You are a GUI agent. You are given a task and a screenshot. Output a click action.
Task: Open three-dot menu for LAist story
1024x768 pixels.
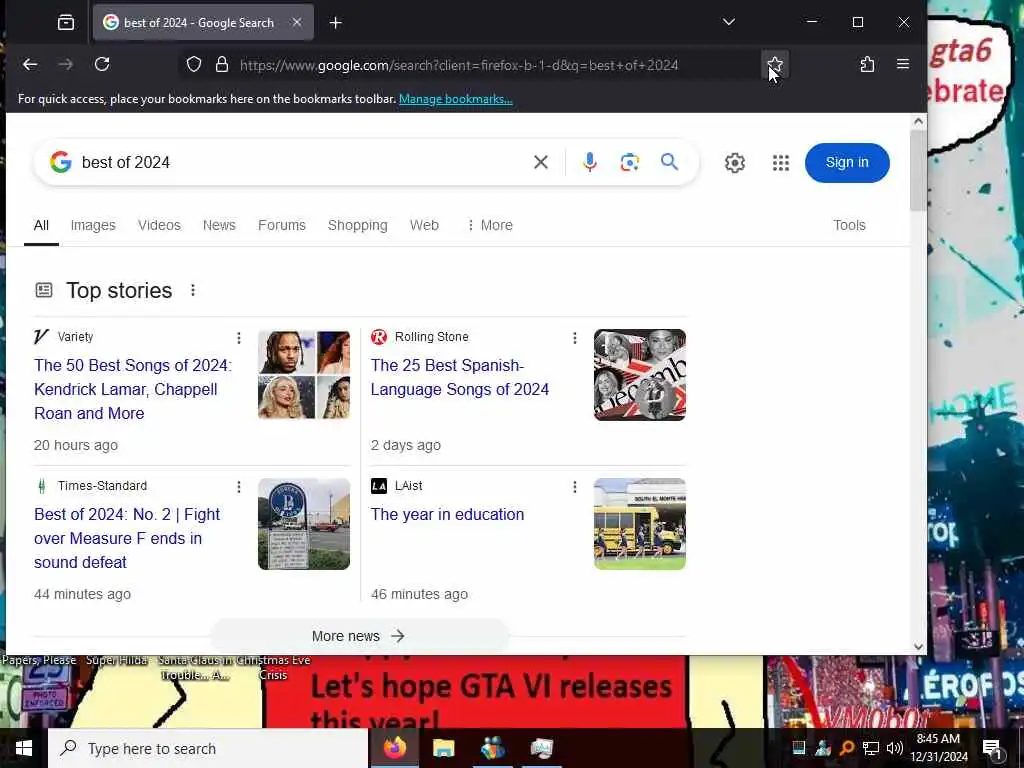(x=575, y=487)
